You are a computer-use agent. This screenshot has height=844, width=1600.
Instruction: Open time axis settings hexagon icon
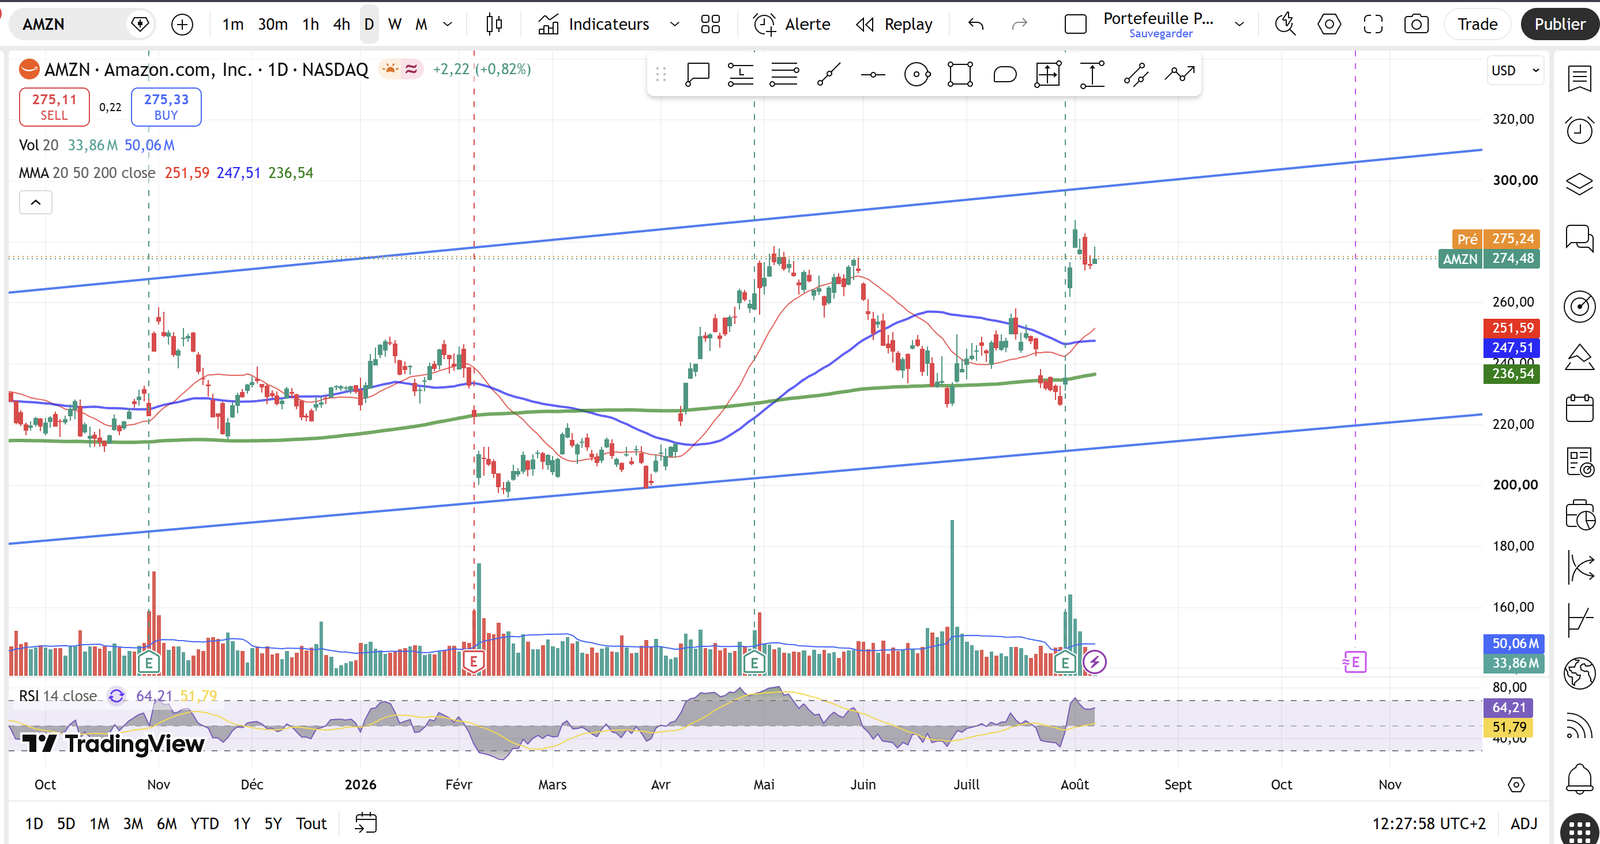pos(1516,785)
